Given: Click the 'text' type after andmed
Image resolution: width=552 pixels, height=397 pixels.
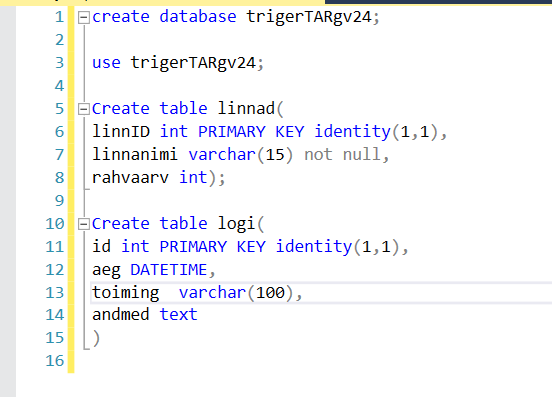Looking at the screenshot, I should point(178,314).
